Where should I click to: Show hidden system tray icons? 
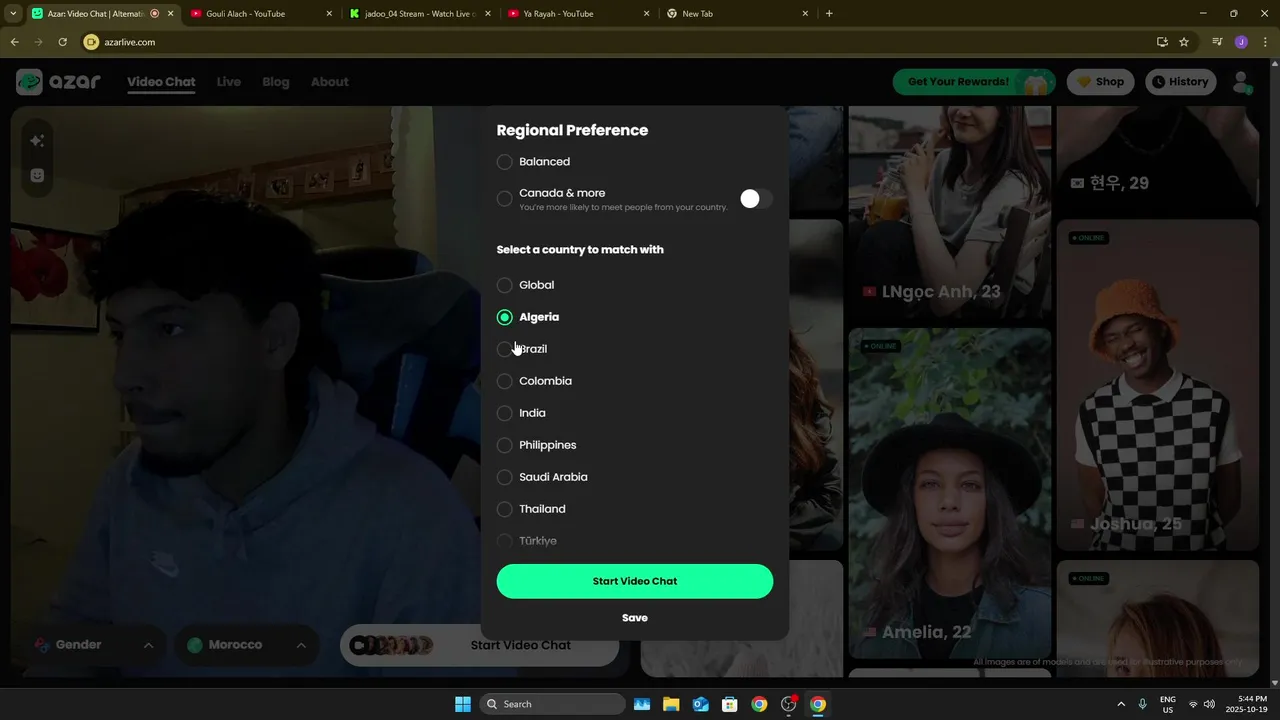coord(1121,704)
